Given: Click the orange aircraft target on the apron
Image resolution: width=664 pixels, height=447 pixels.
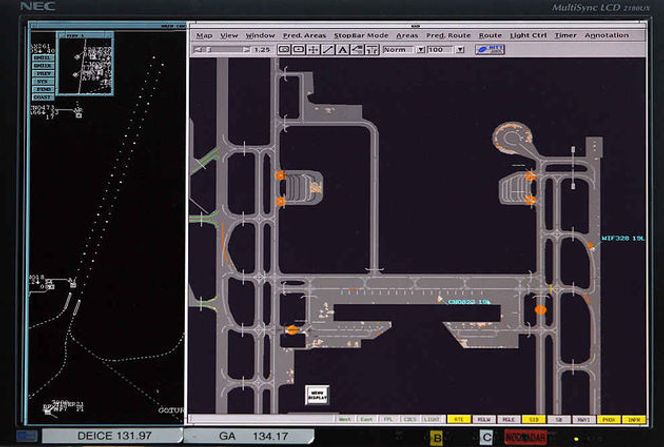Looking at the screenshot, I should (540, 310).
